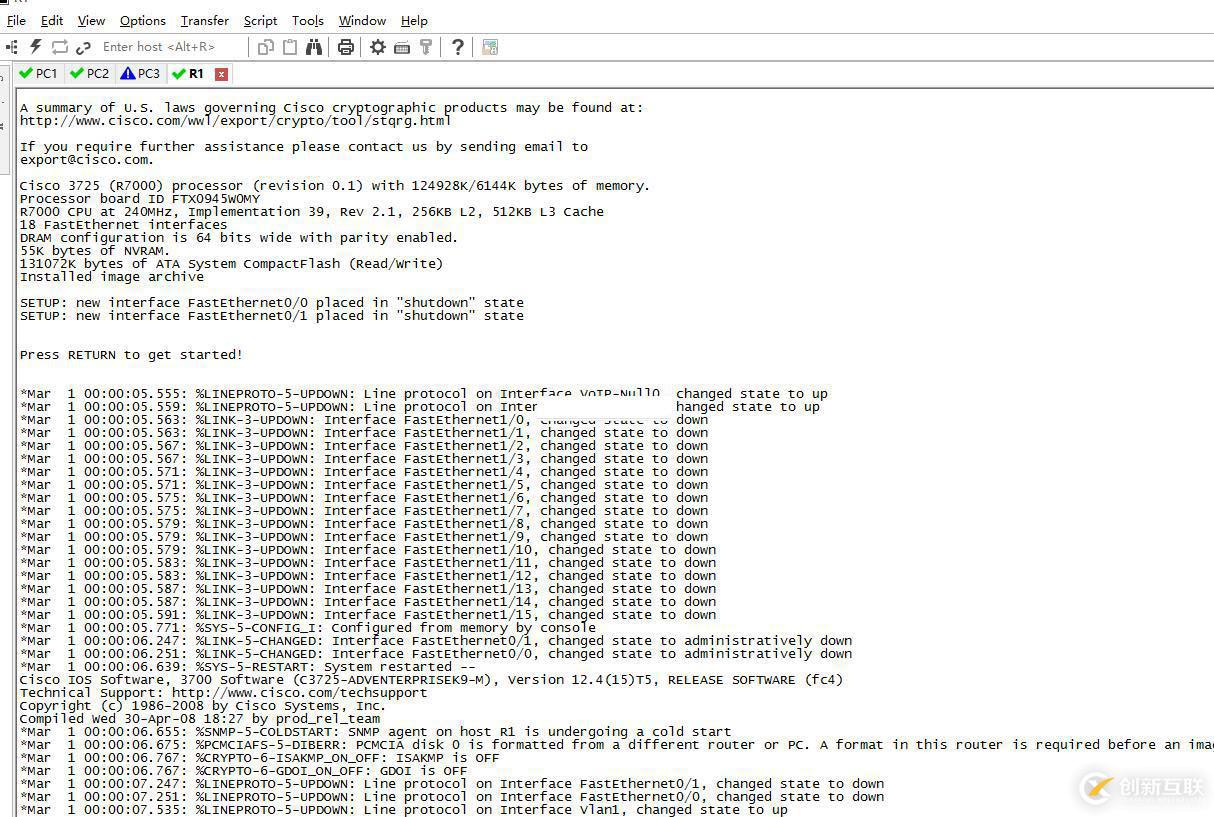Open the Tools menu
1214x817 pixels.
[308, 20]
